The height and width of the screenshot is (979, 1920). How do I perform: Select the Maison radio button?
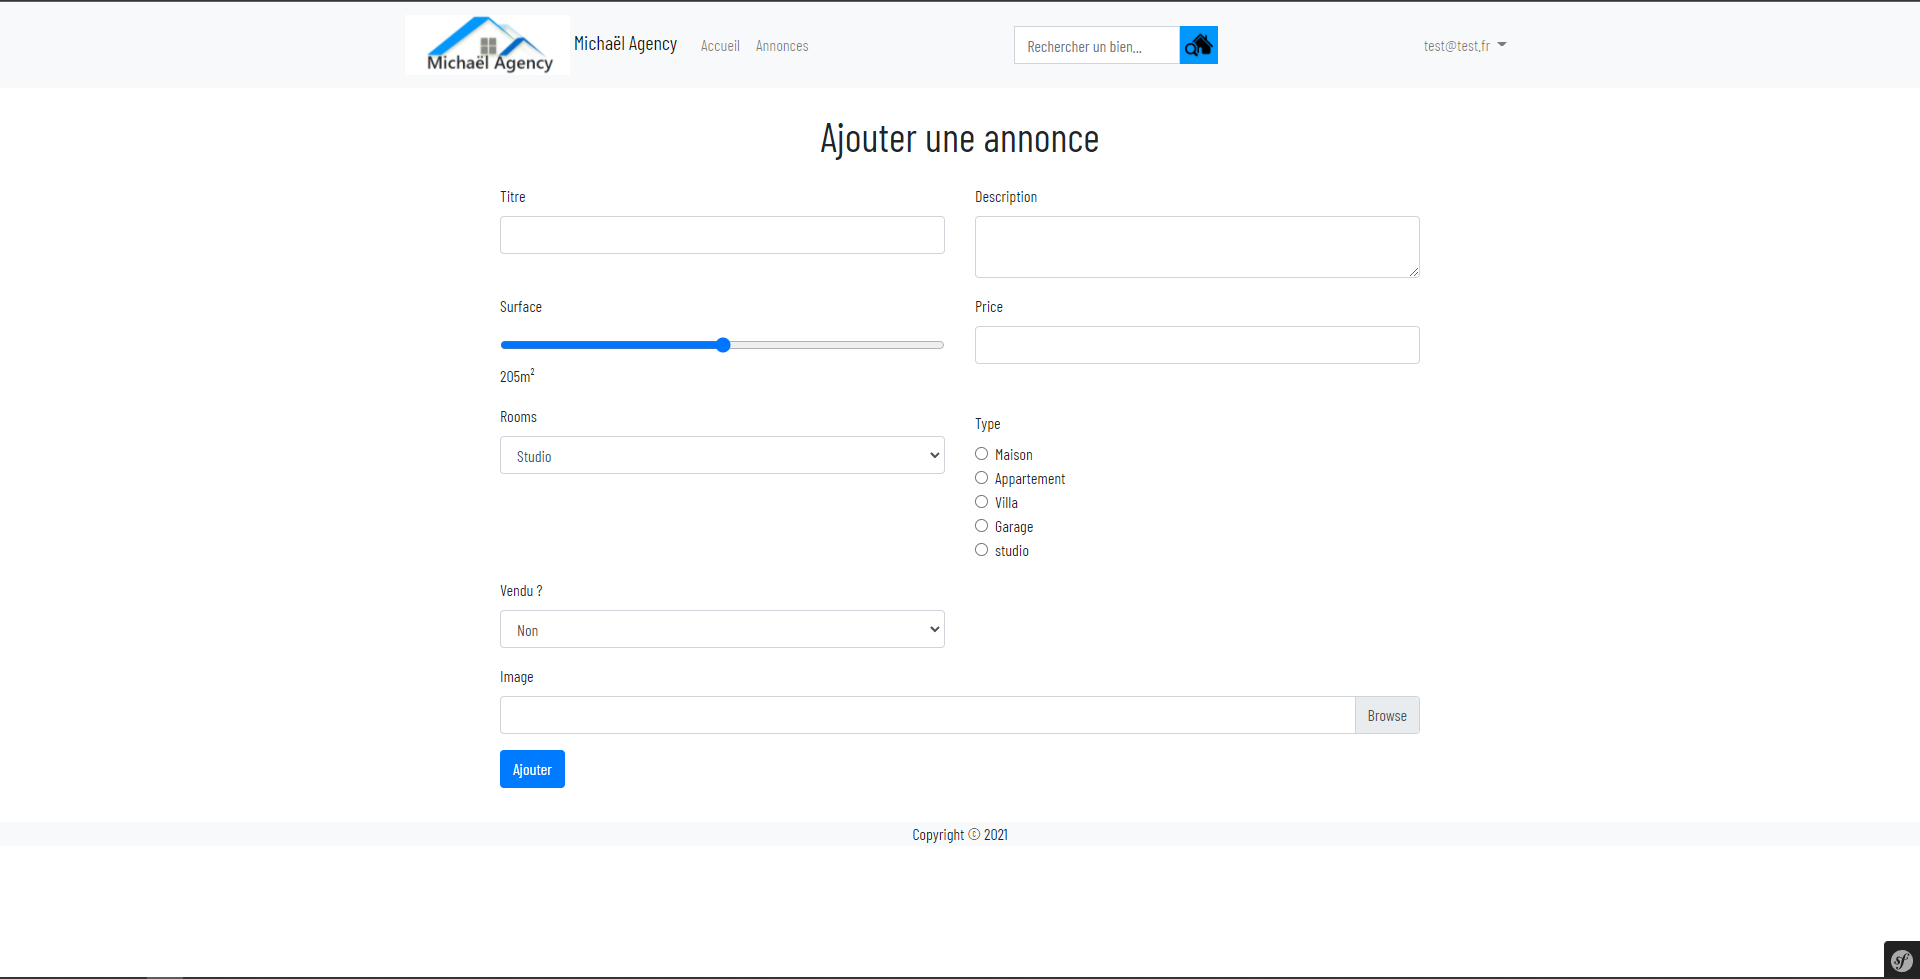[981, 454]
